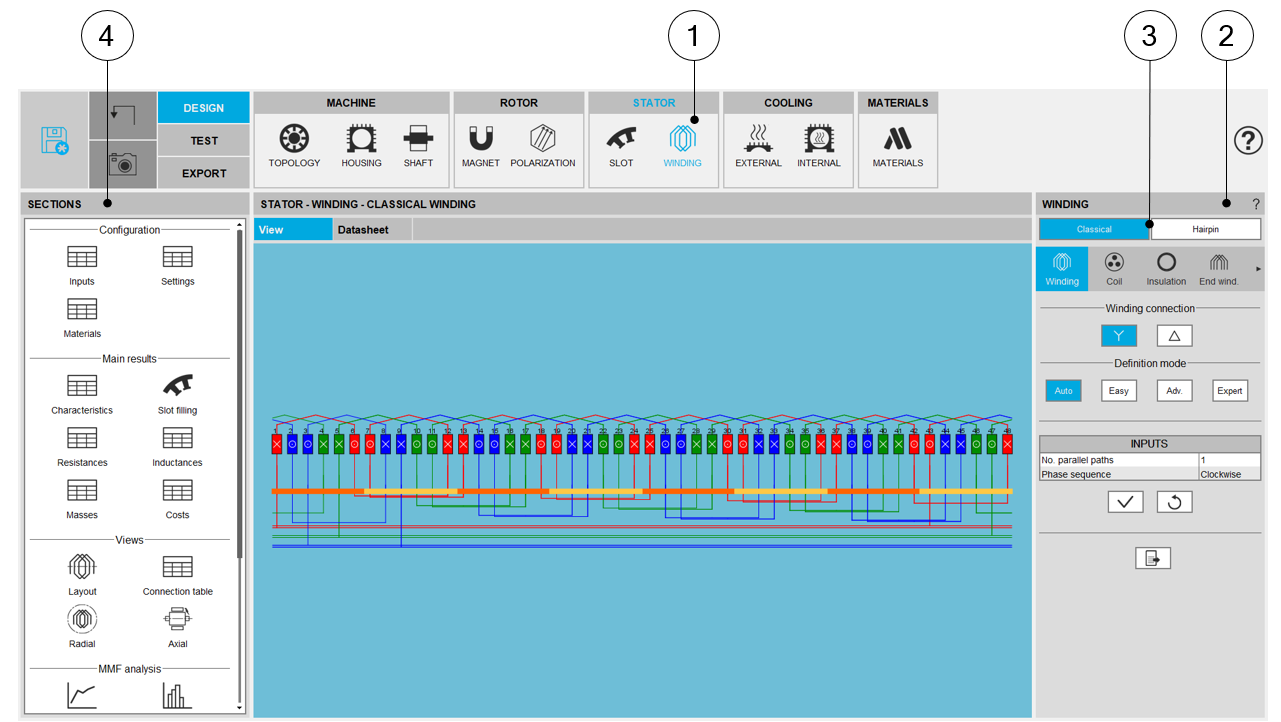The image size is (1281, 722).
Task: Click the save project icon
Action: pos(54,141)
